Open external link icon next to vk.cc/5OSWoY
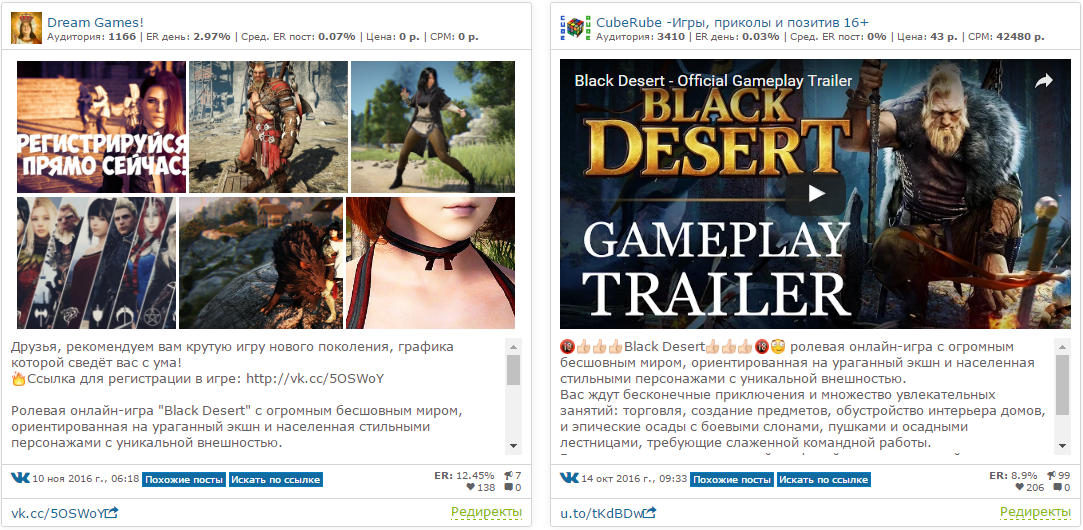This screenshot has height=530, width=1083. [x=111, y=513]
